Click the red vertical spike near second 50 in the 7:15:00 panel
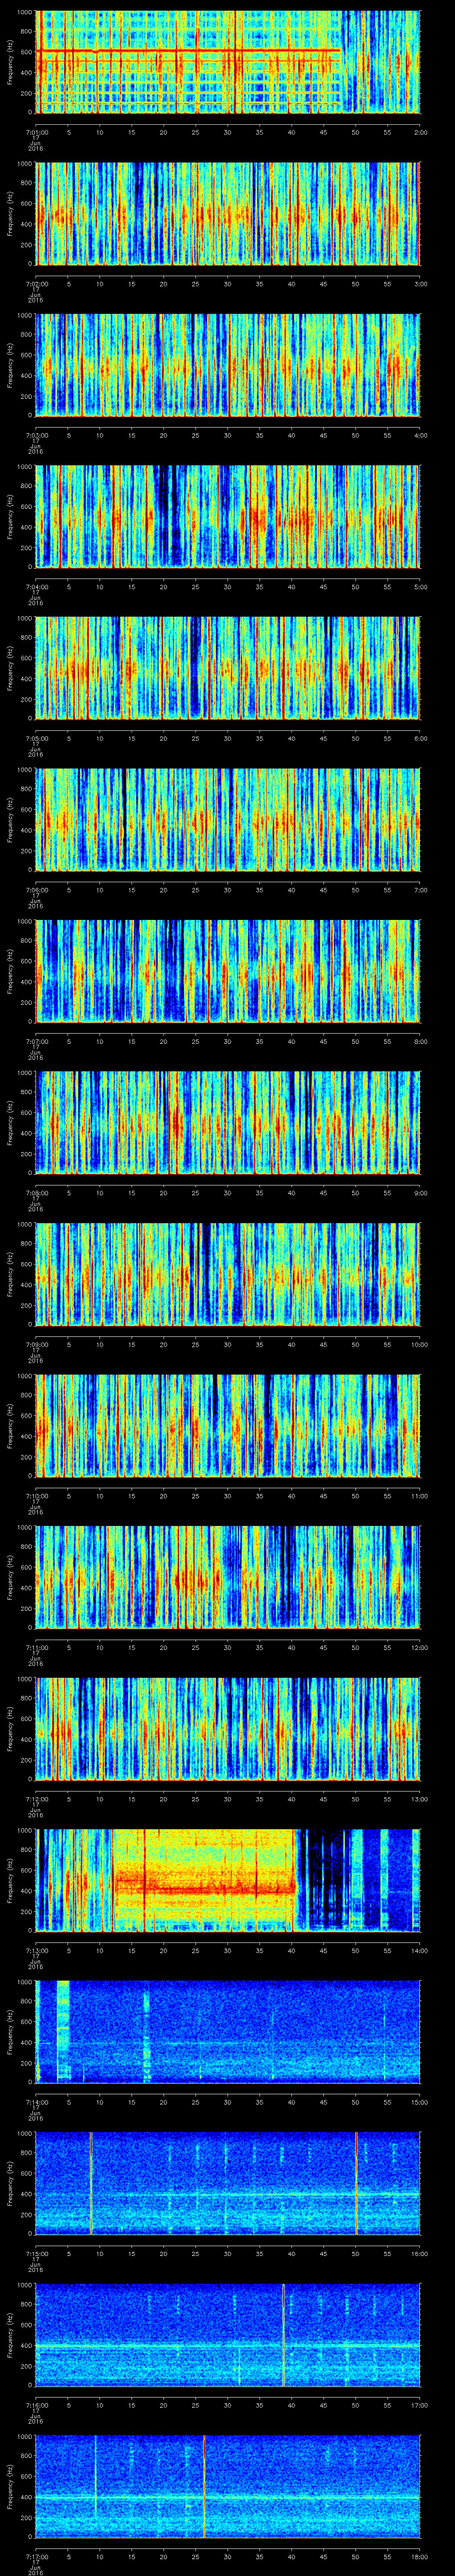 [x=356, y=2182]
